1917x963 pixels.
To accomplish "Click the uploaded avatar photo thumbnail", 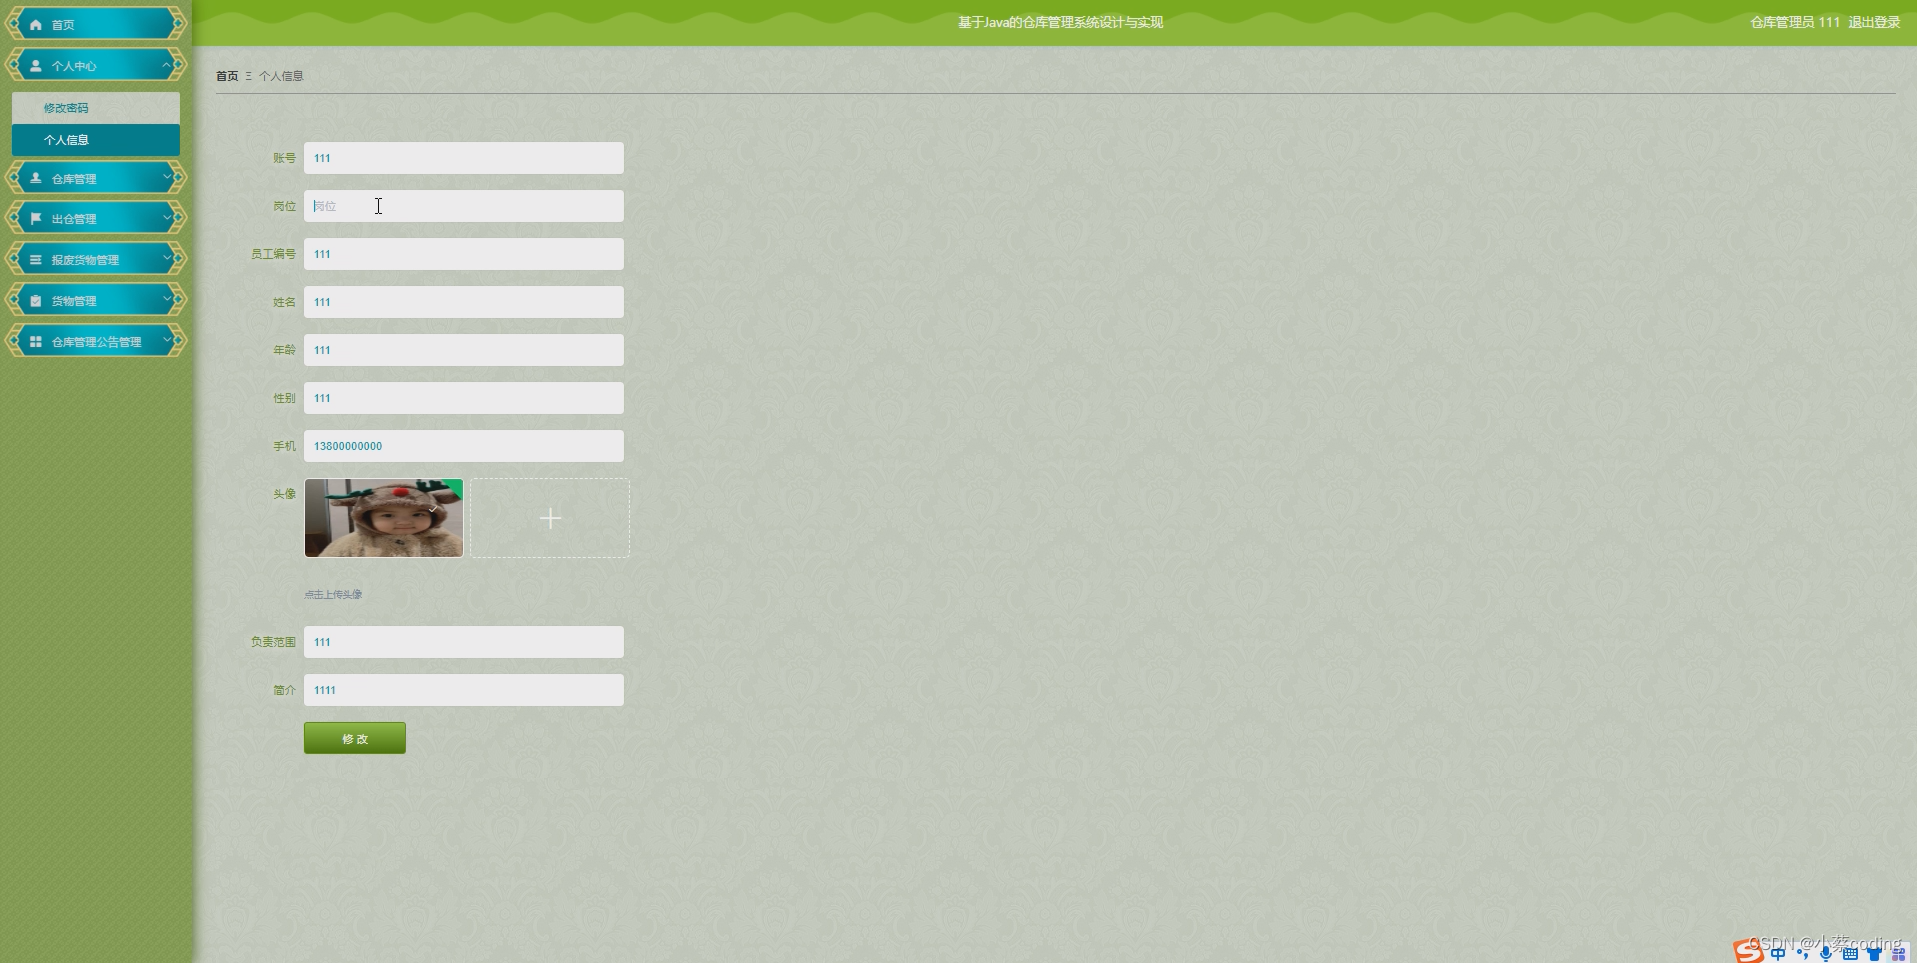I will tap(384, 518).
